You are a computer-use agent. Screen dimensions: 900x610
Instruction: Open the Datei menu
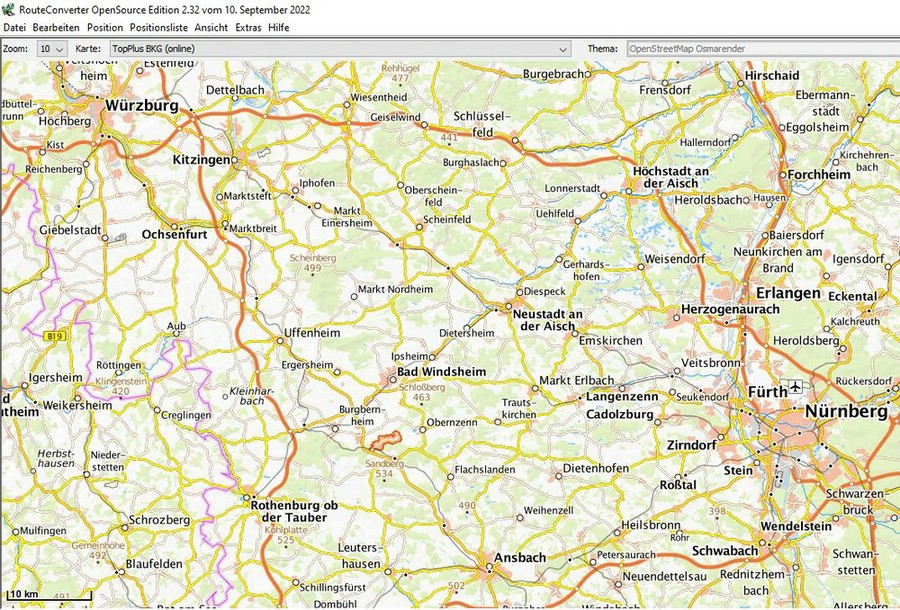click(15, 27)
